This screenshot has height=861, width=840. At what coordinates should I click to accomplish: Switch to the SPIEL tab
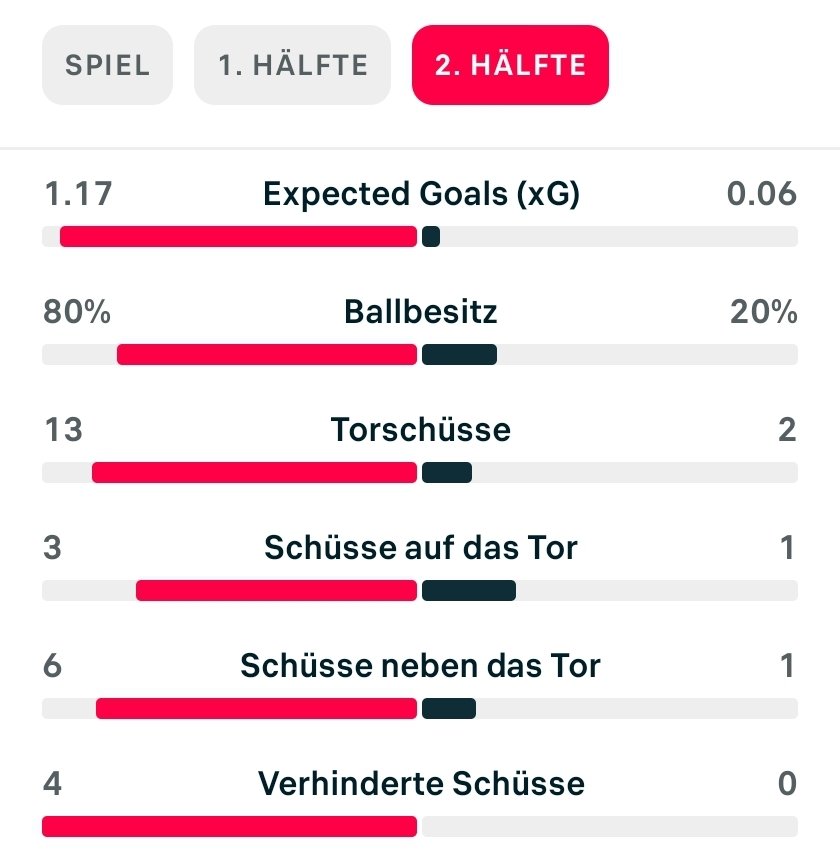point(107,66)
